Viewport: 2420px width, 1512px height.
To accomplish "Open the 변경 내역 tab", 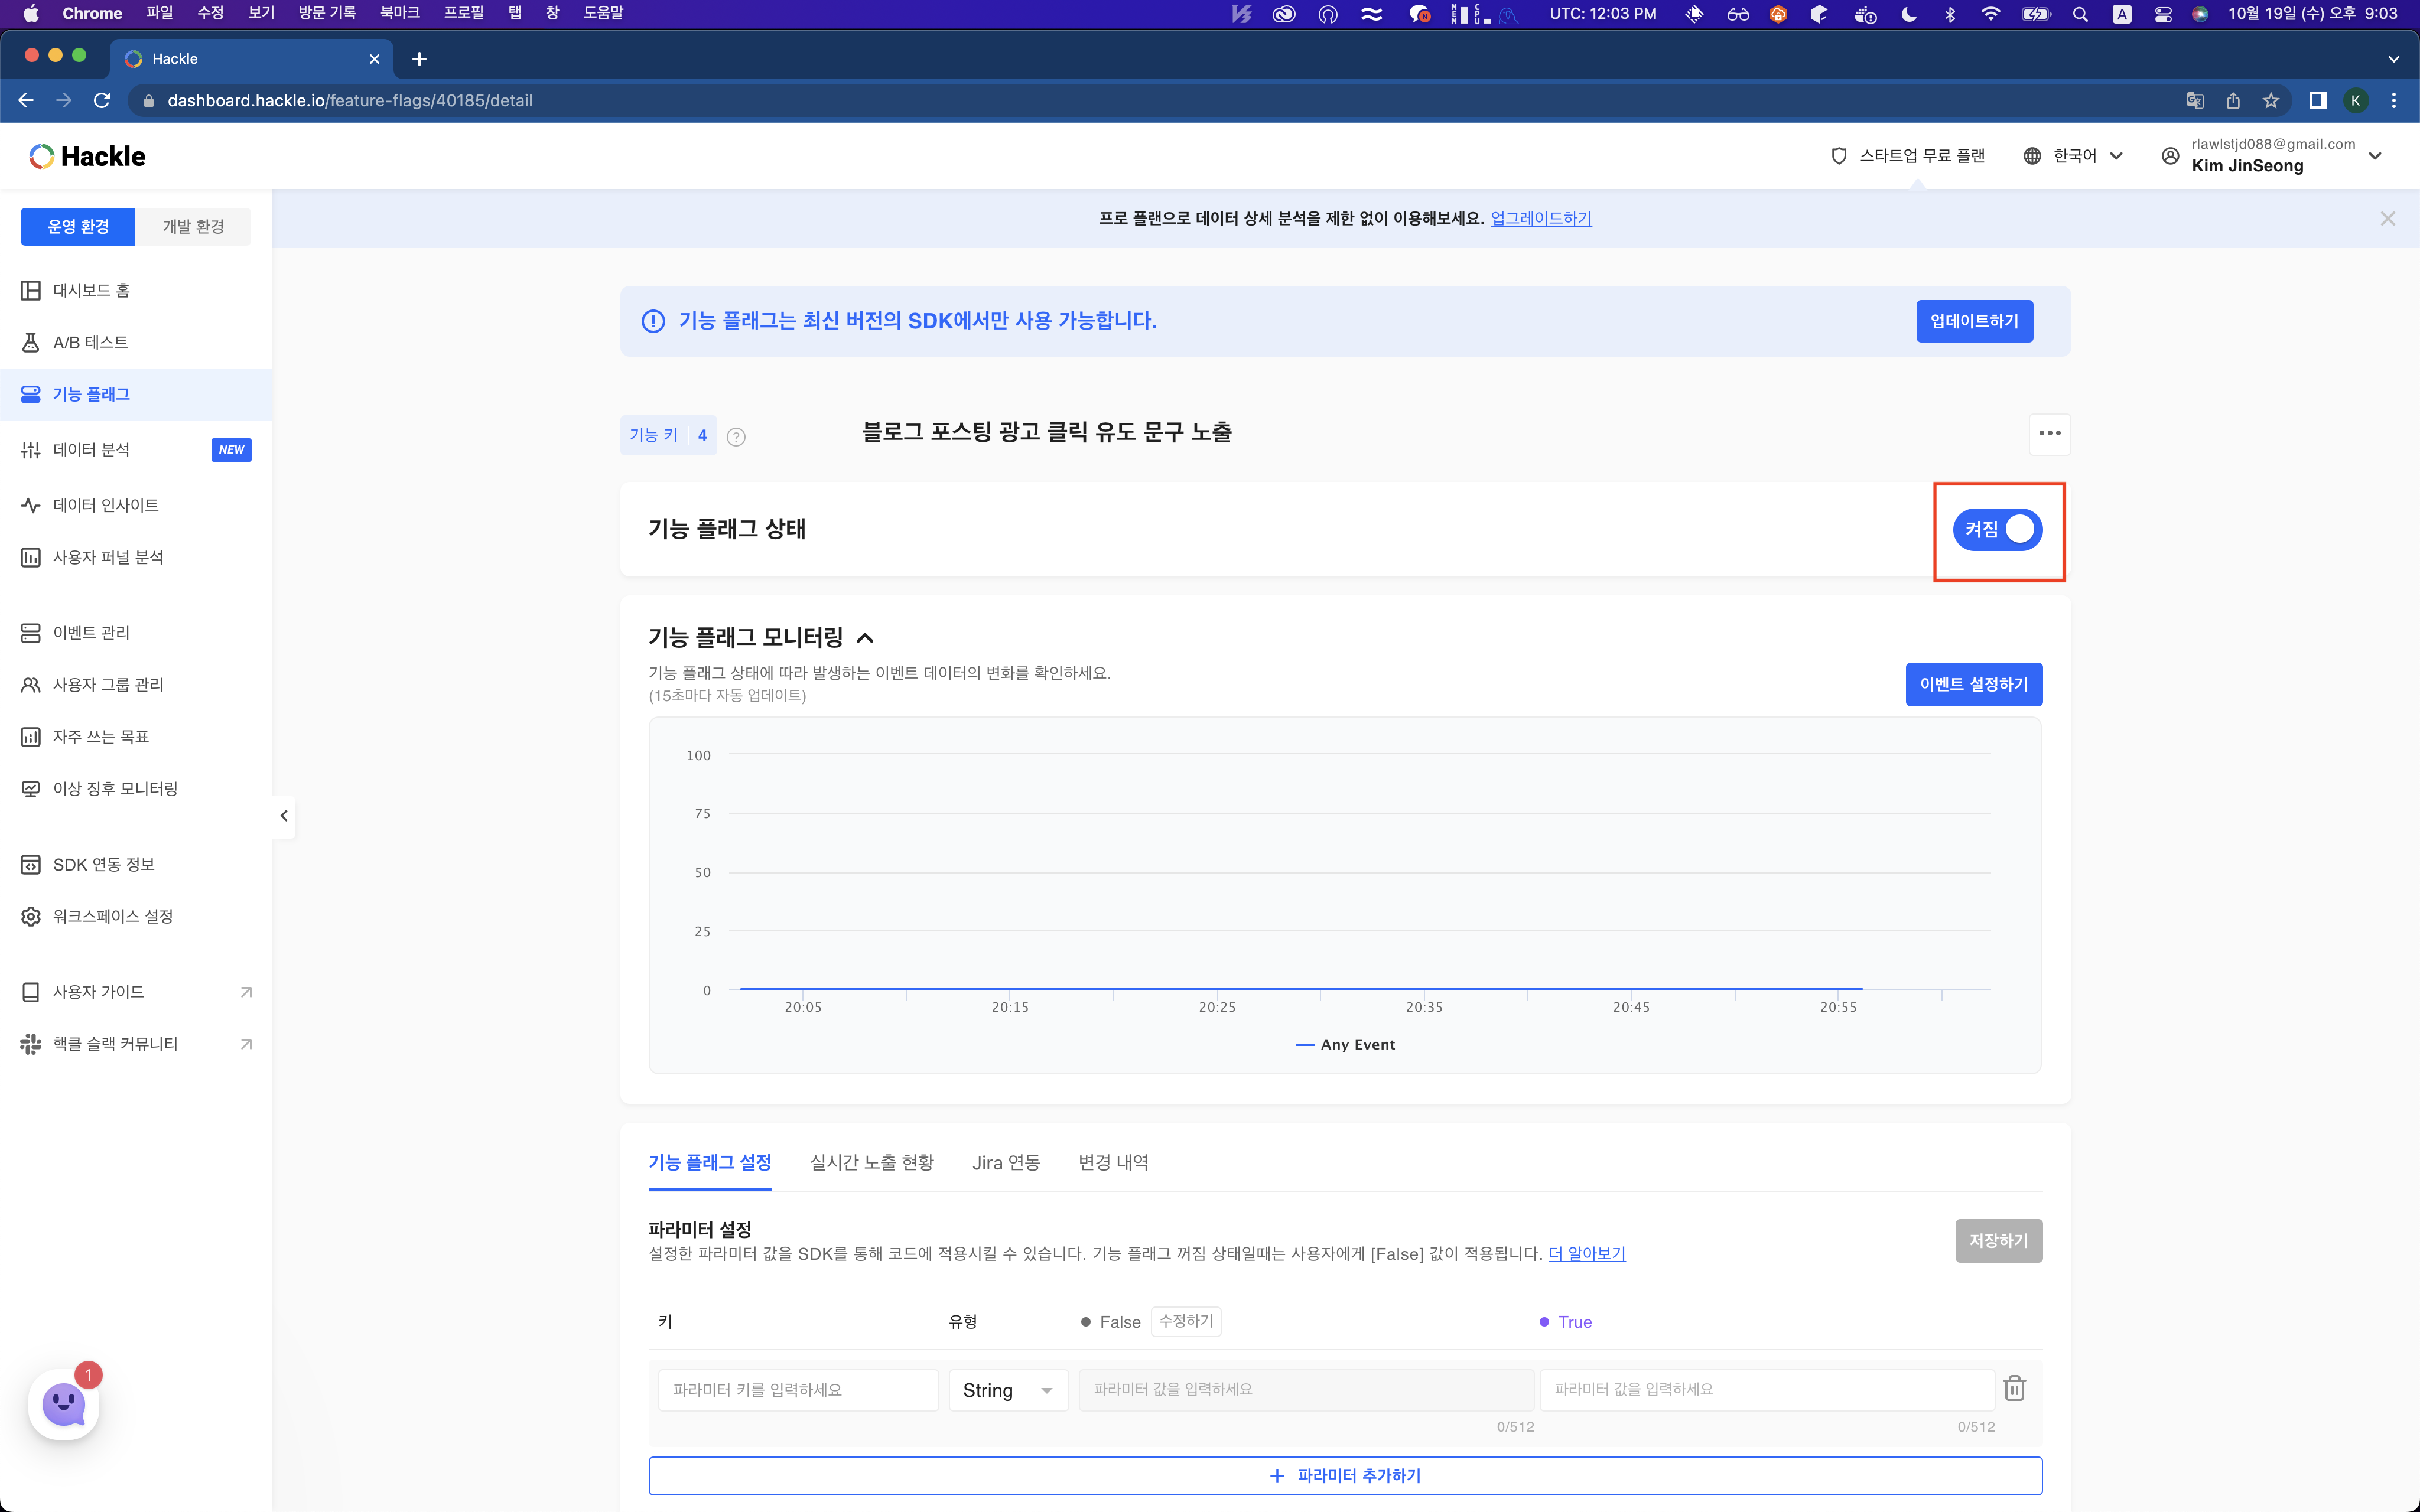I will point(1113,1162).
